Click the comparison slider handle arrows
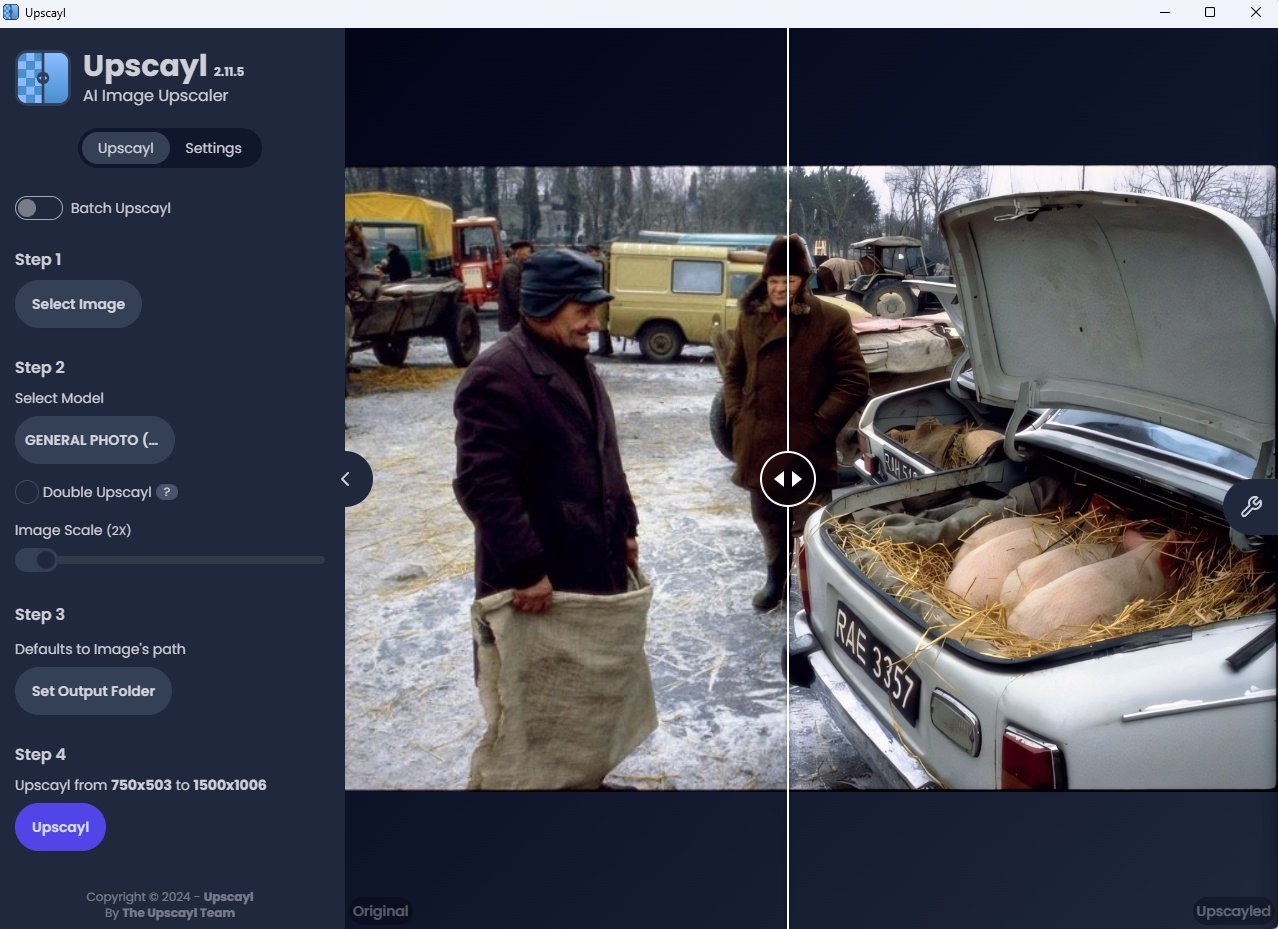The width and height of the screenshot is (1278, 929). tap(788, 479)
